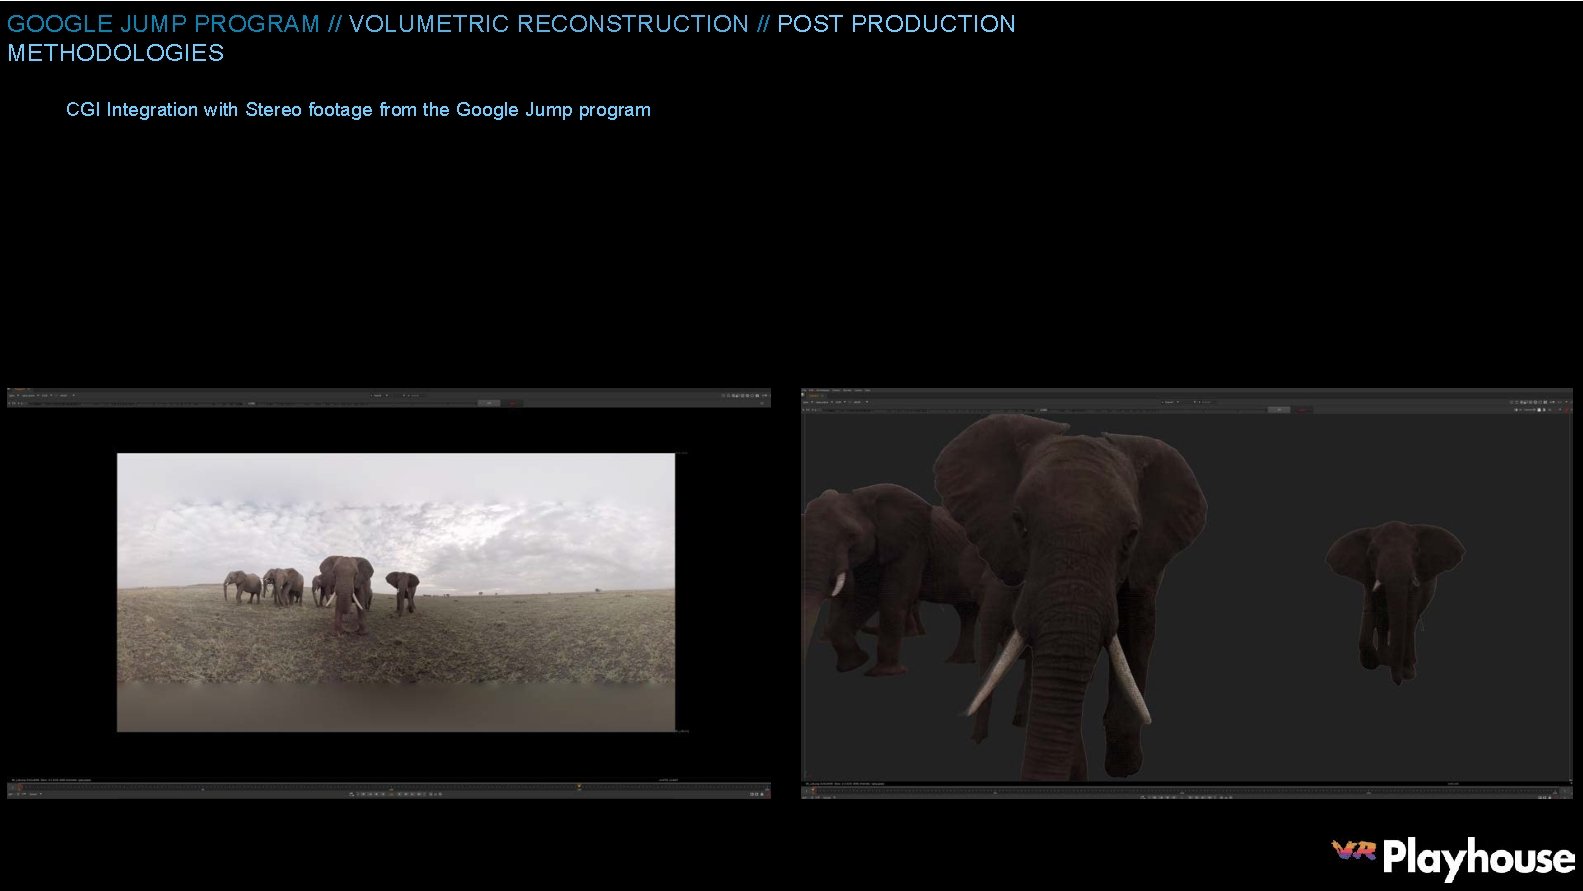
Task: Click the right viewer's frame timeline bar
Action: click(x=1186, y=790)
